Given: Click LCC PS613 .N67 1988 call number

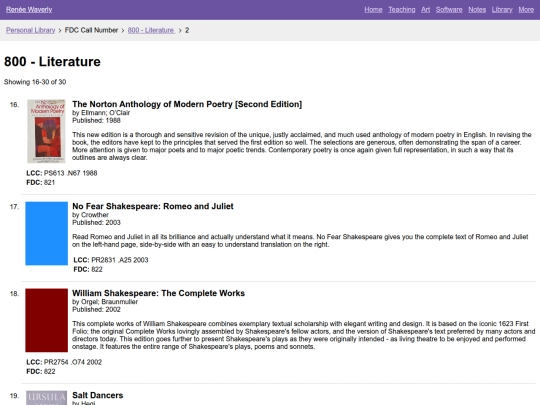Looking at the screenshot, I should click(62, 173).
